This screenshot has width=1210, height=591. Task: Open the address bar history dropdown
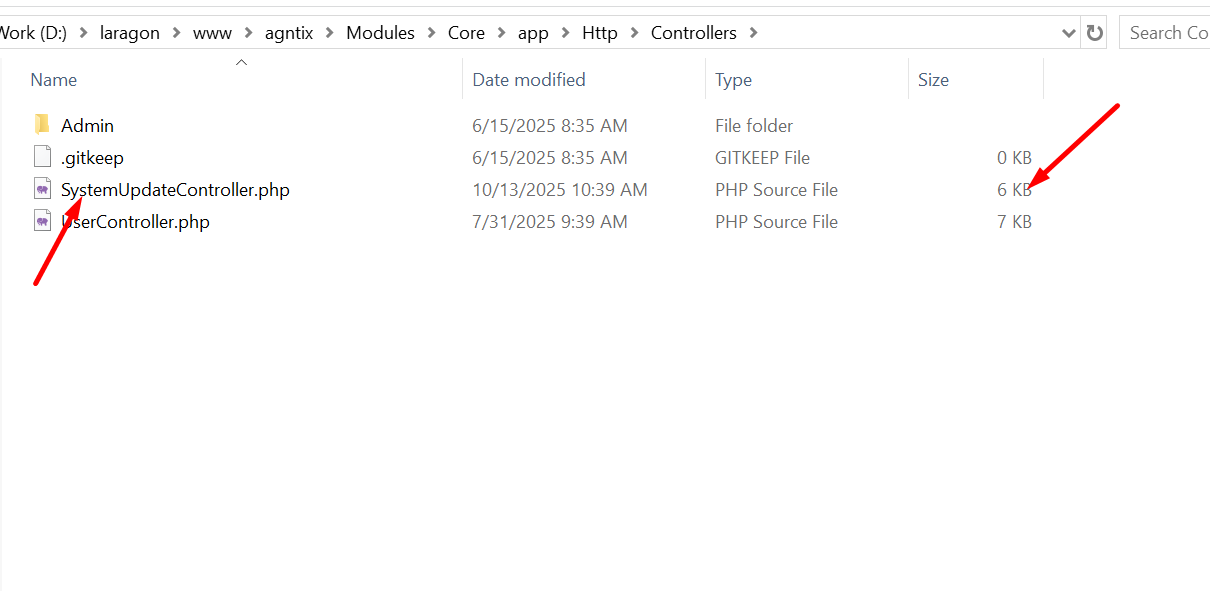tap(1068, 33)
